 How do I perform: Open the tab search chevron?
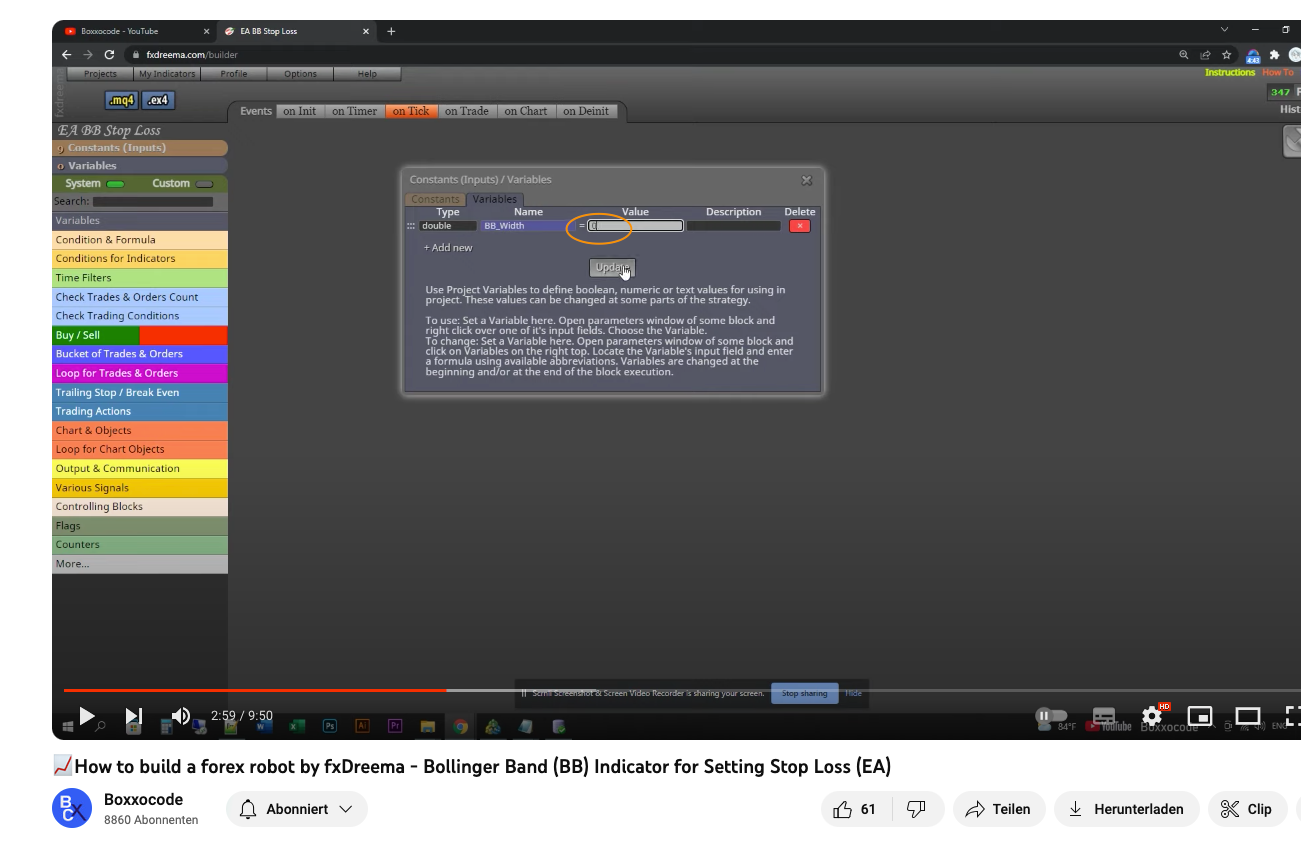1225,30
